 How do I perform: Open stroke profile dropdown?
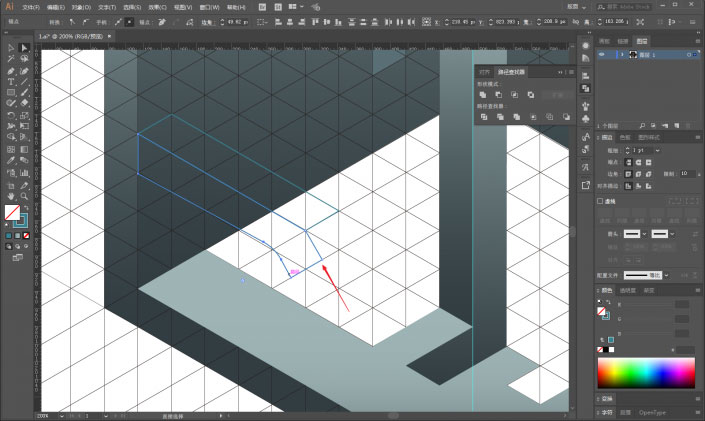coord(666,275)
